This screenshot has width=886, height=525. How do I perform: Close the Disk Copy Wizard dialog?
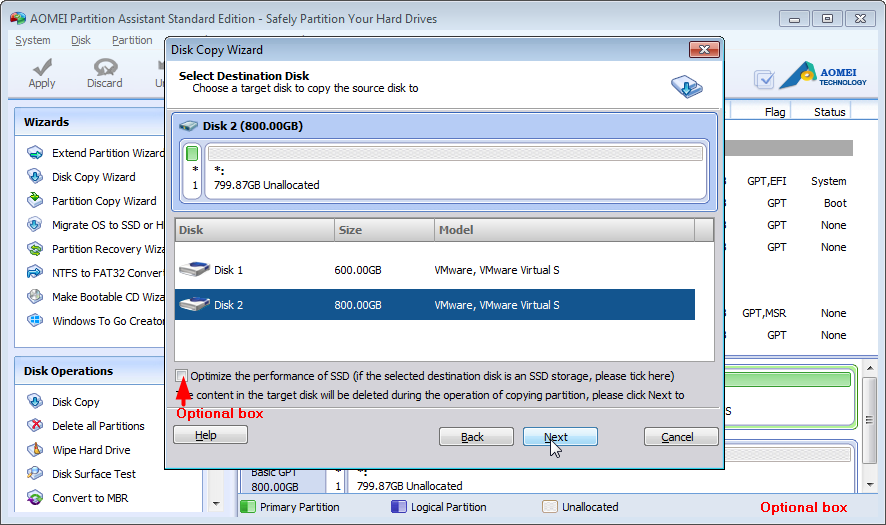pyautogui.click(x=704, y=50)
